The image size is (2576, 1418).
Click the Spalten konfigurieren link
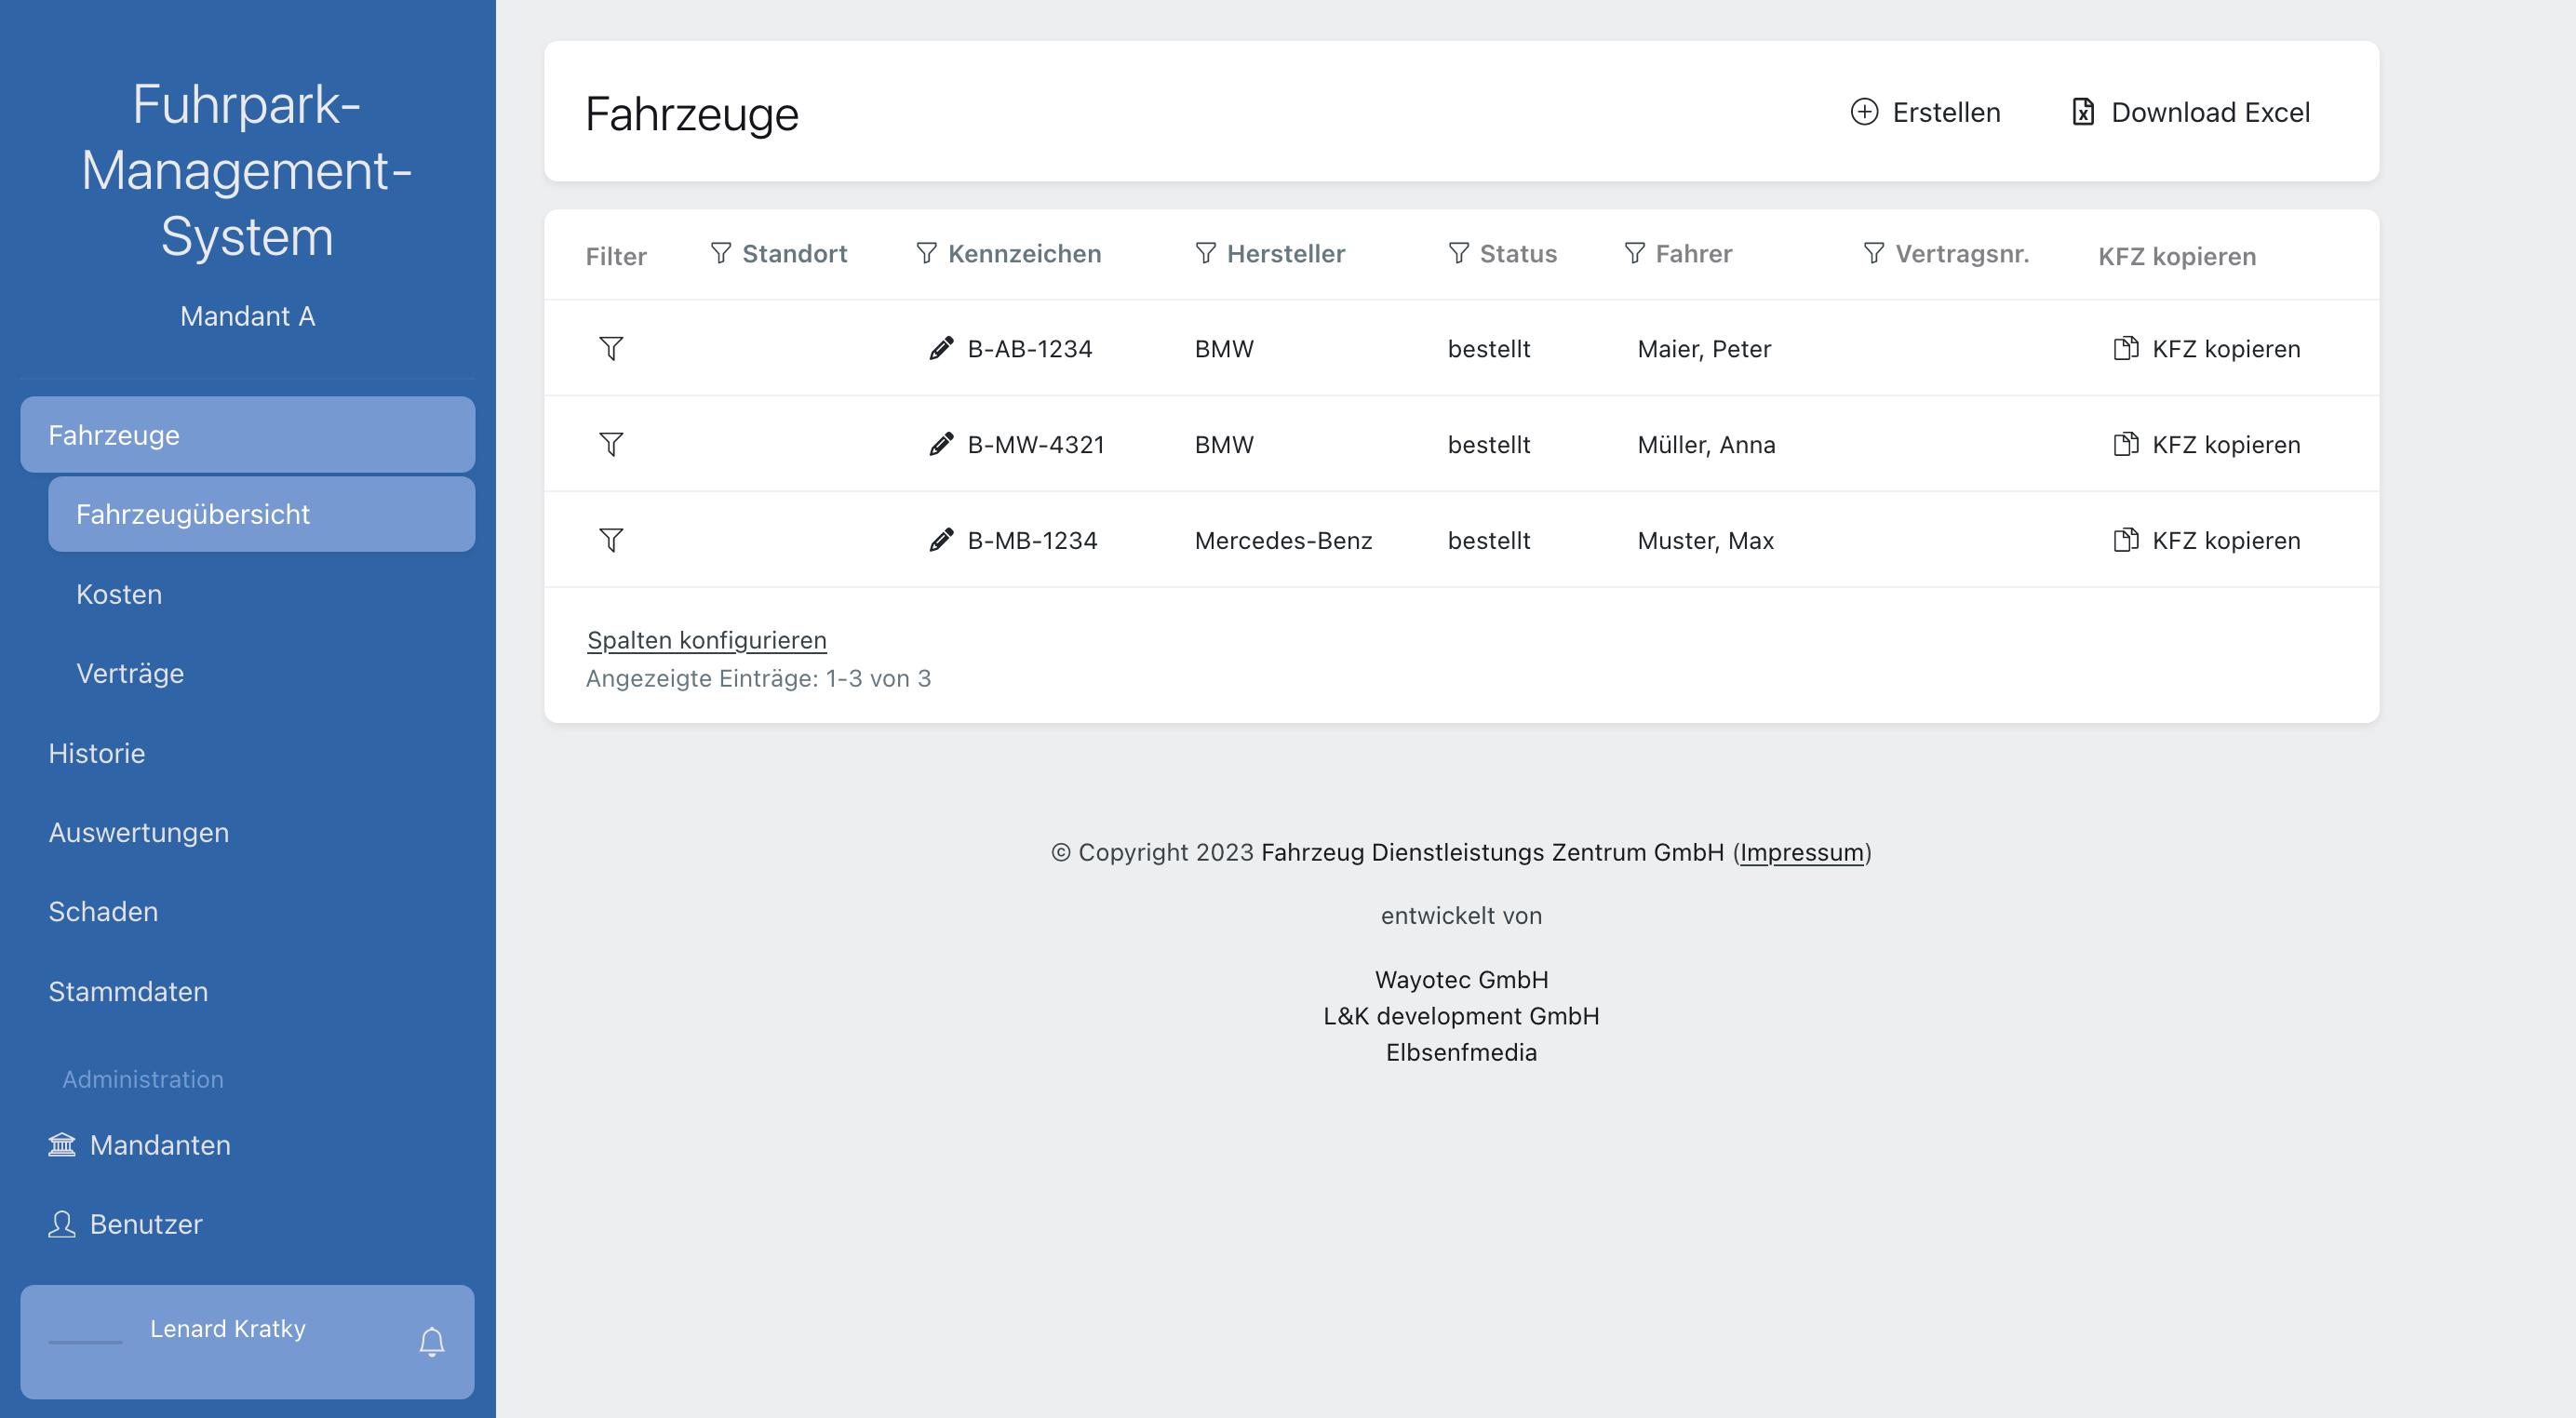[x=706, y=640]
